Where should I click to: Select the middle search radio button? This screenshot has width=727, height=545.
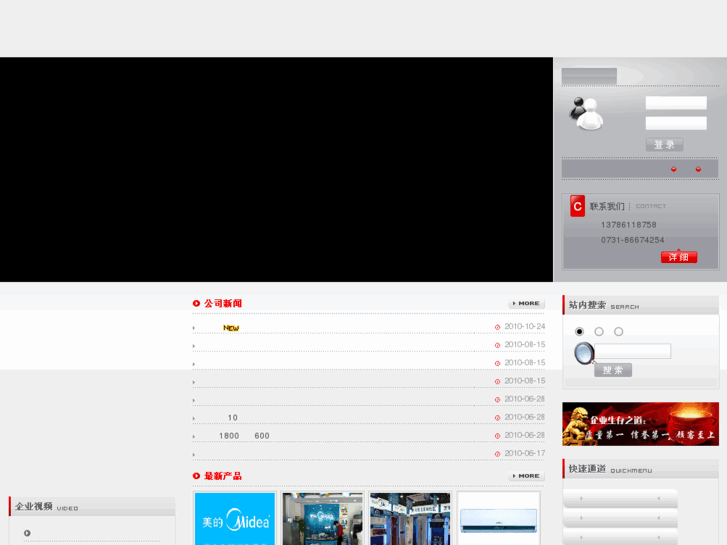point(599,332)
